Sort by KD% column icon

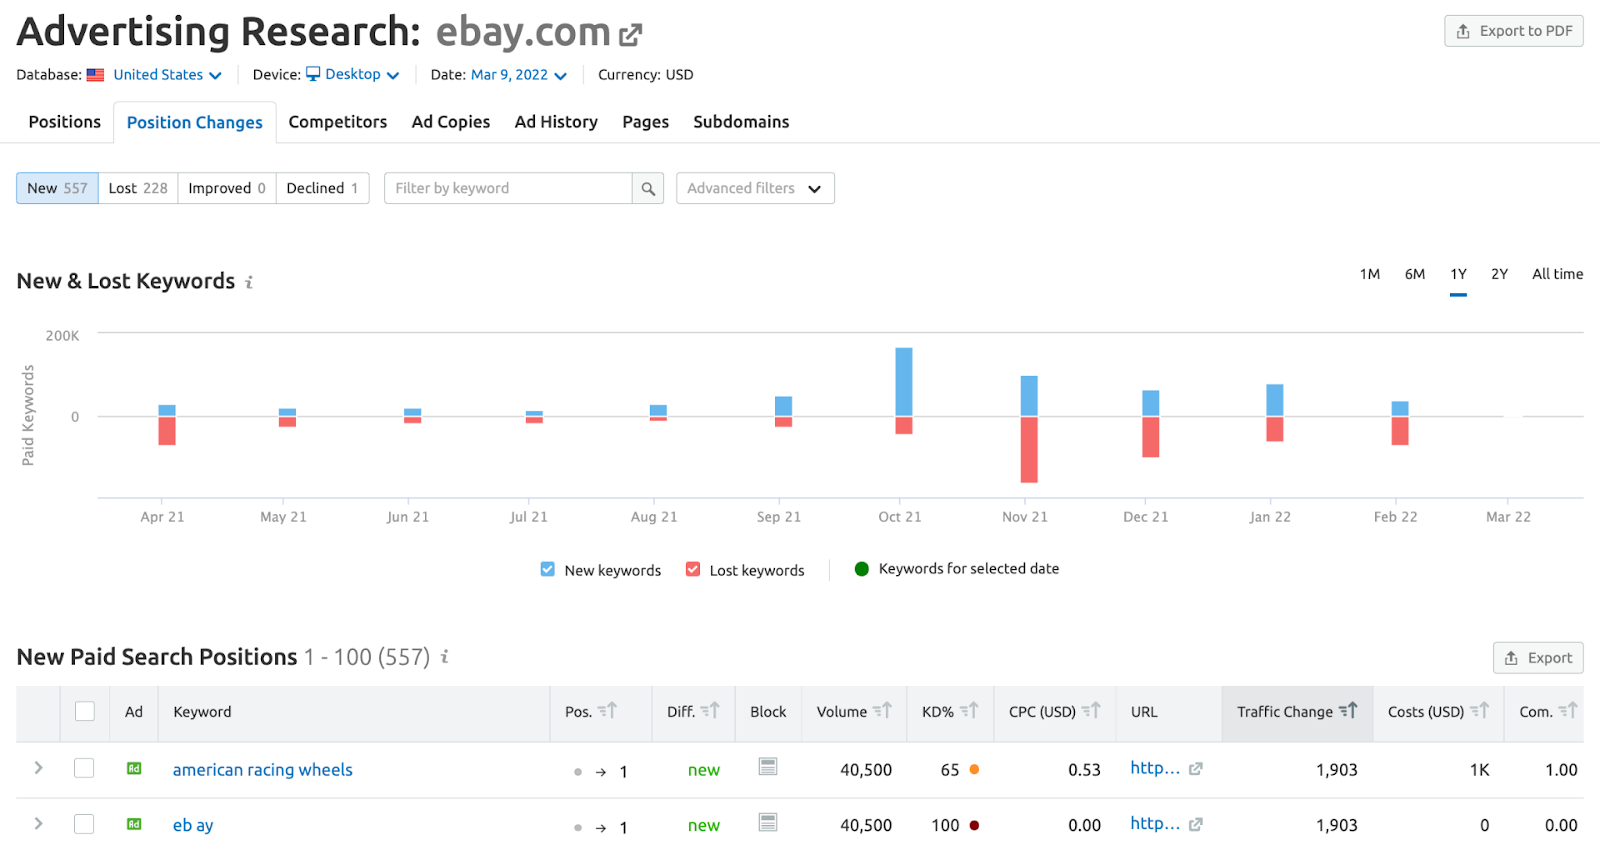click(969, 711)
